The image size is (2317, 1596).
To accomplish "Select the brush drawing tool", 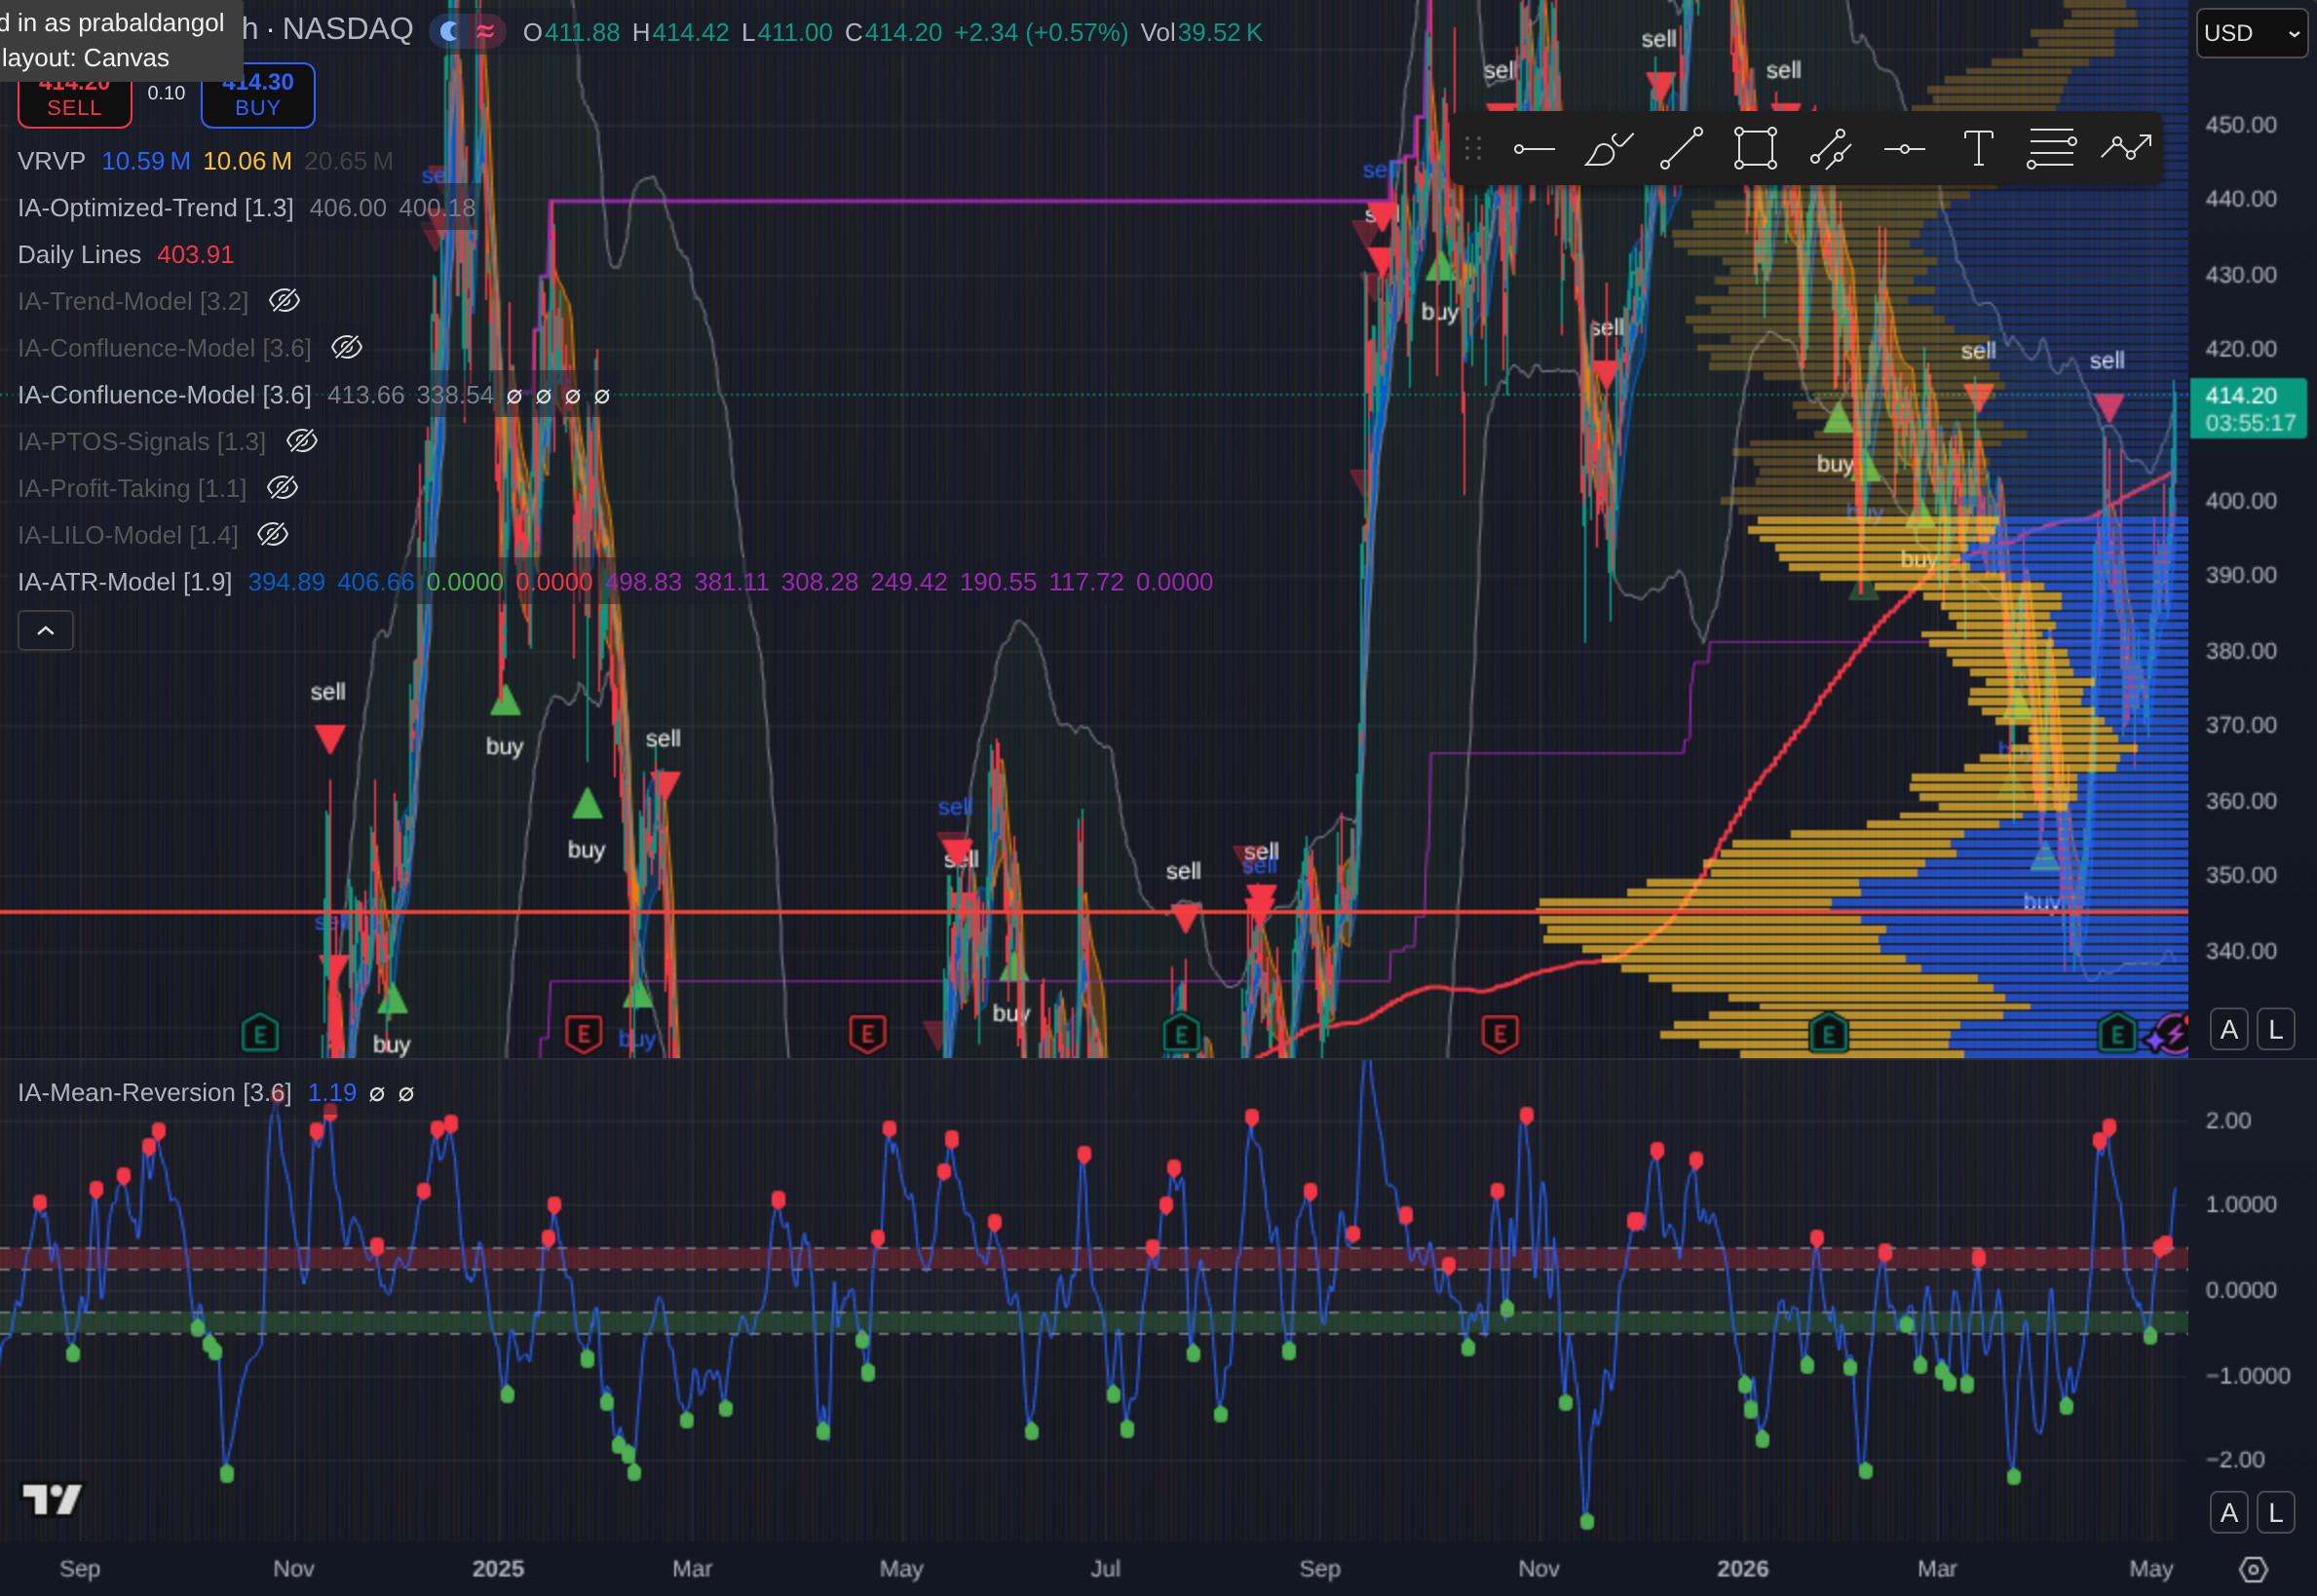I will [x=1608, y=149].
